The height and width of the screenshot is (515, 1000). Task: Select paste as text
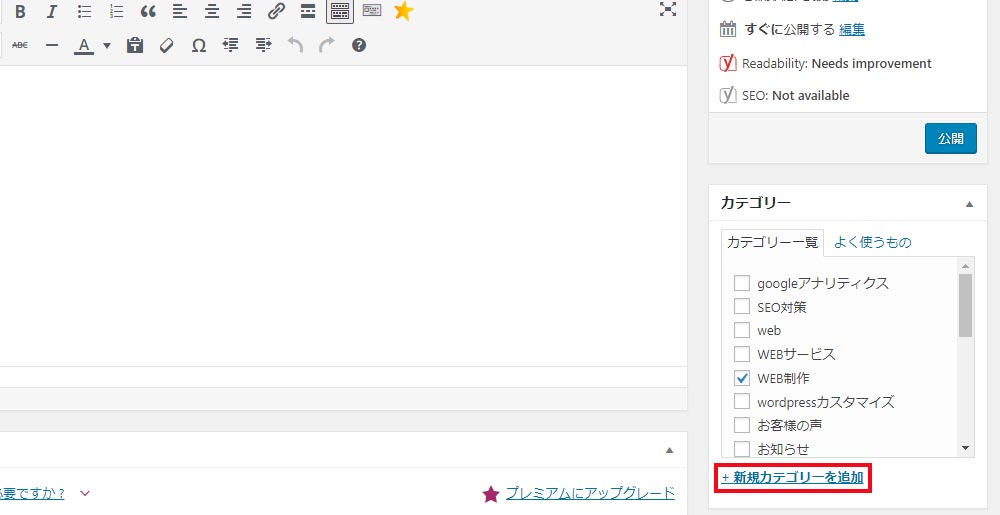(x=135, y=45)
